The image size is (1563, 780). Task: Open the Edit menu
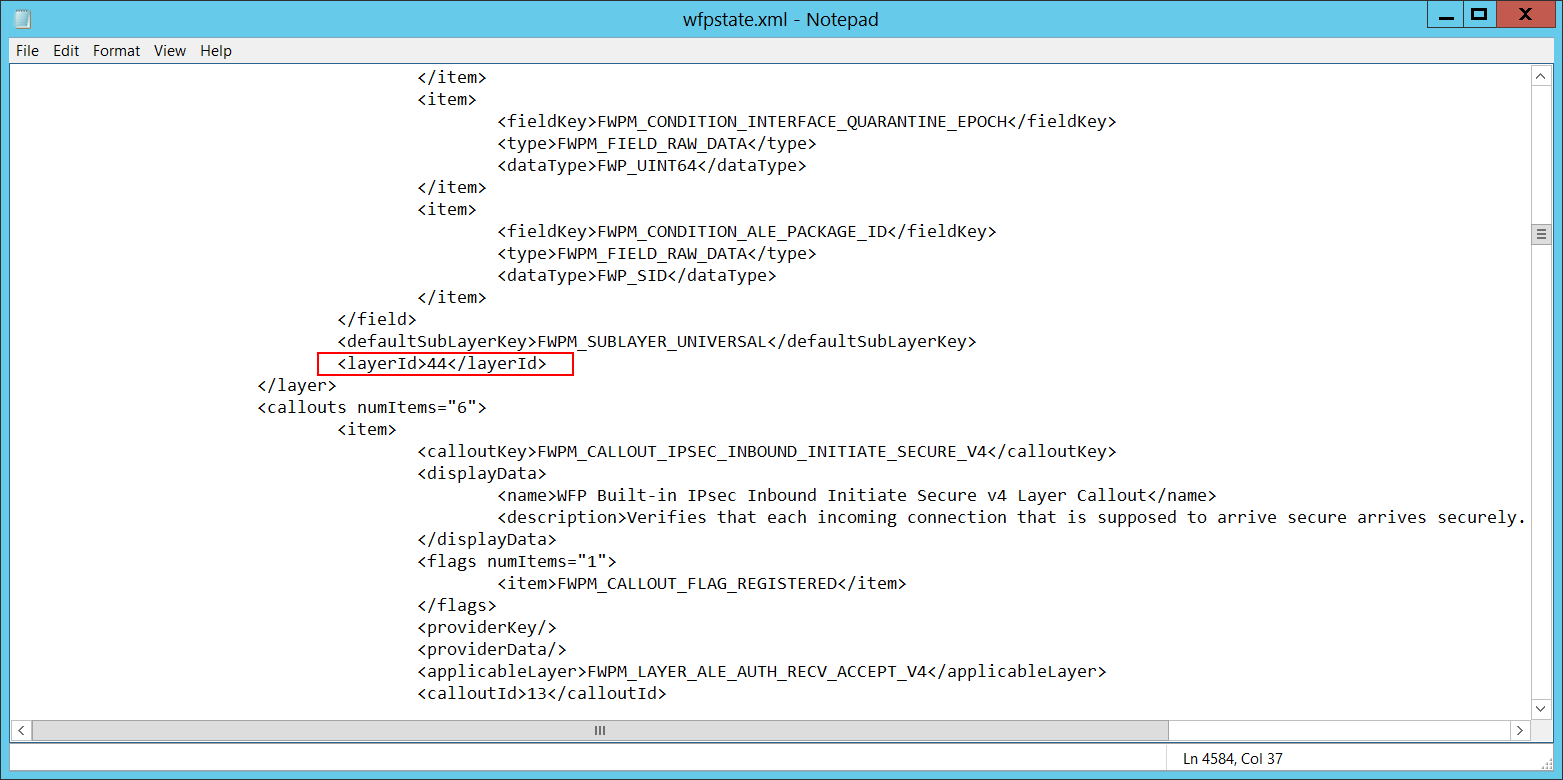pyautogui.click(x=66, y=50)
